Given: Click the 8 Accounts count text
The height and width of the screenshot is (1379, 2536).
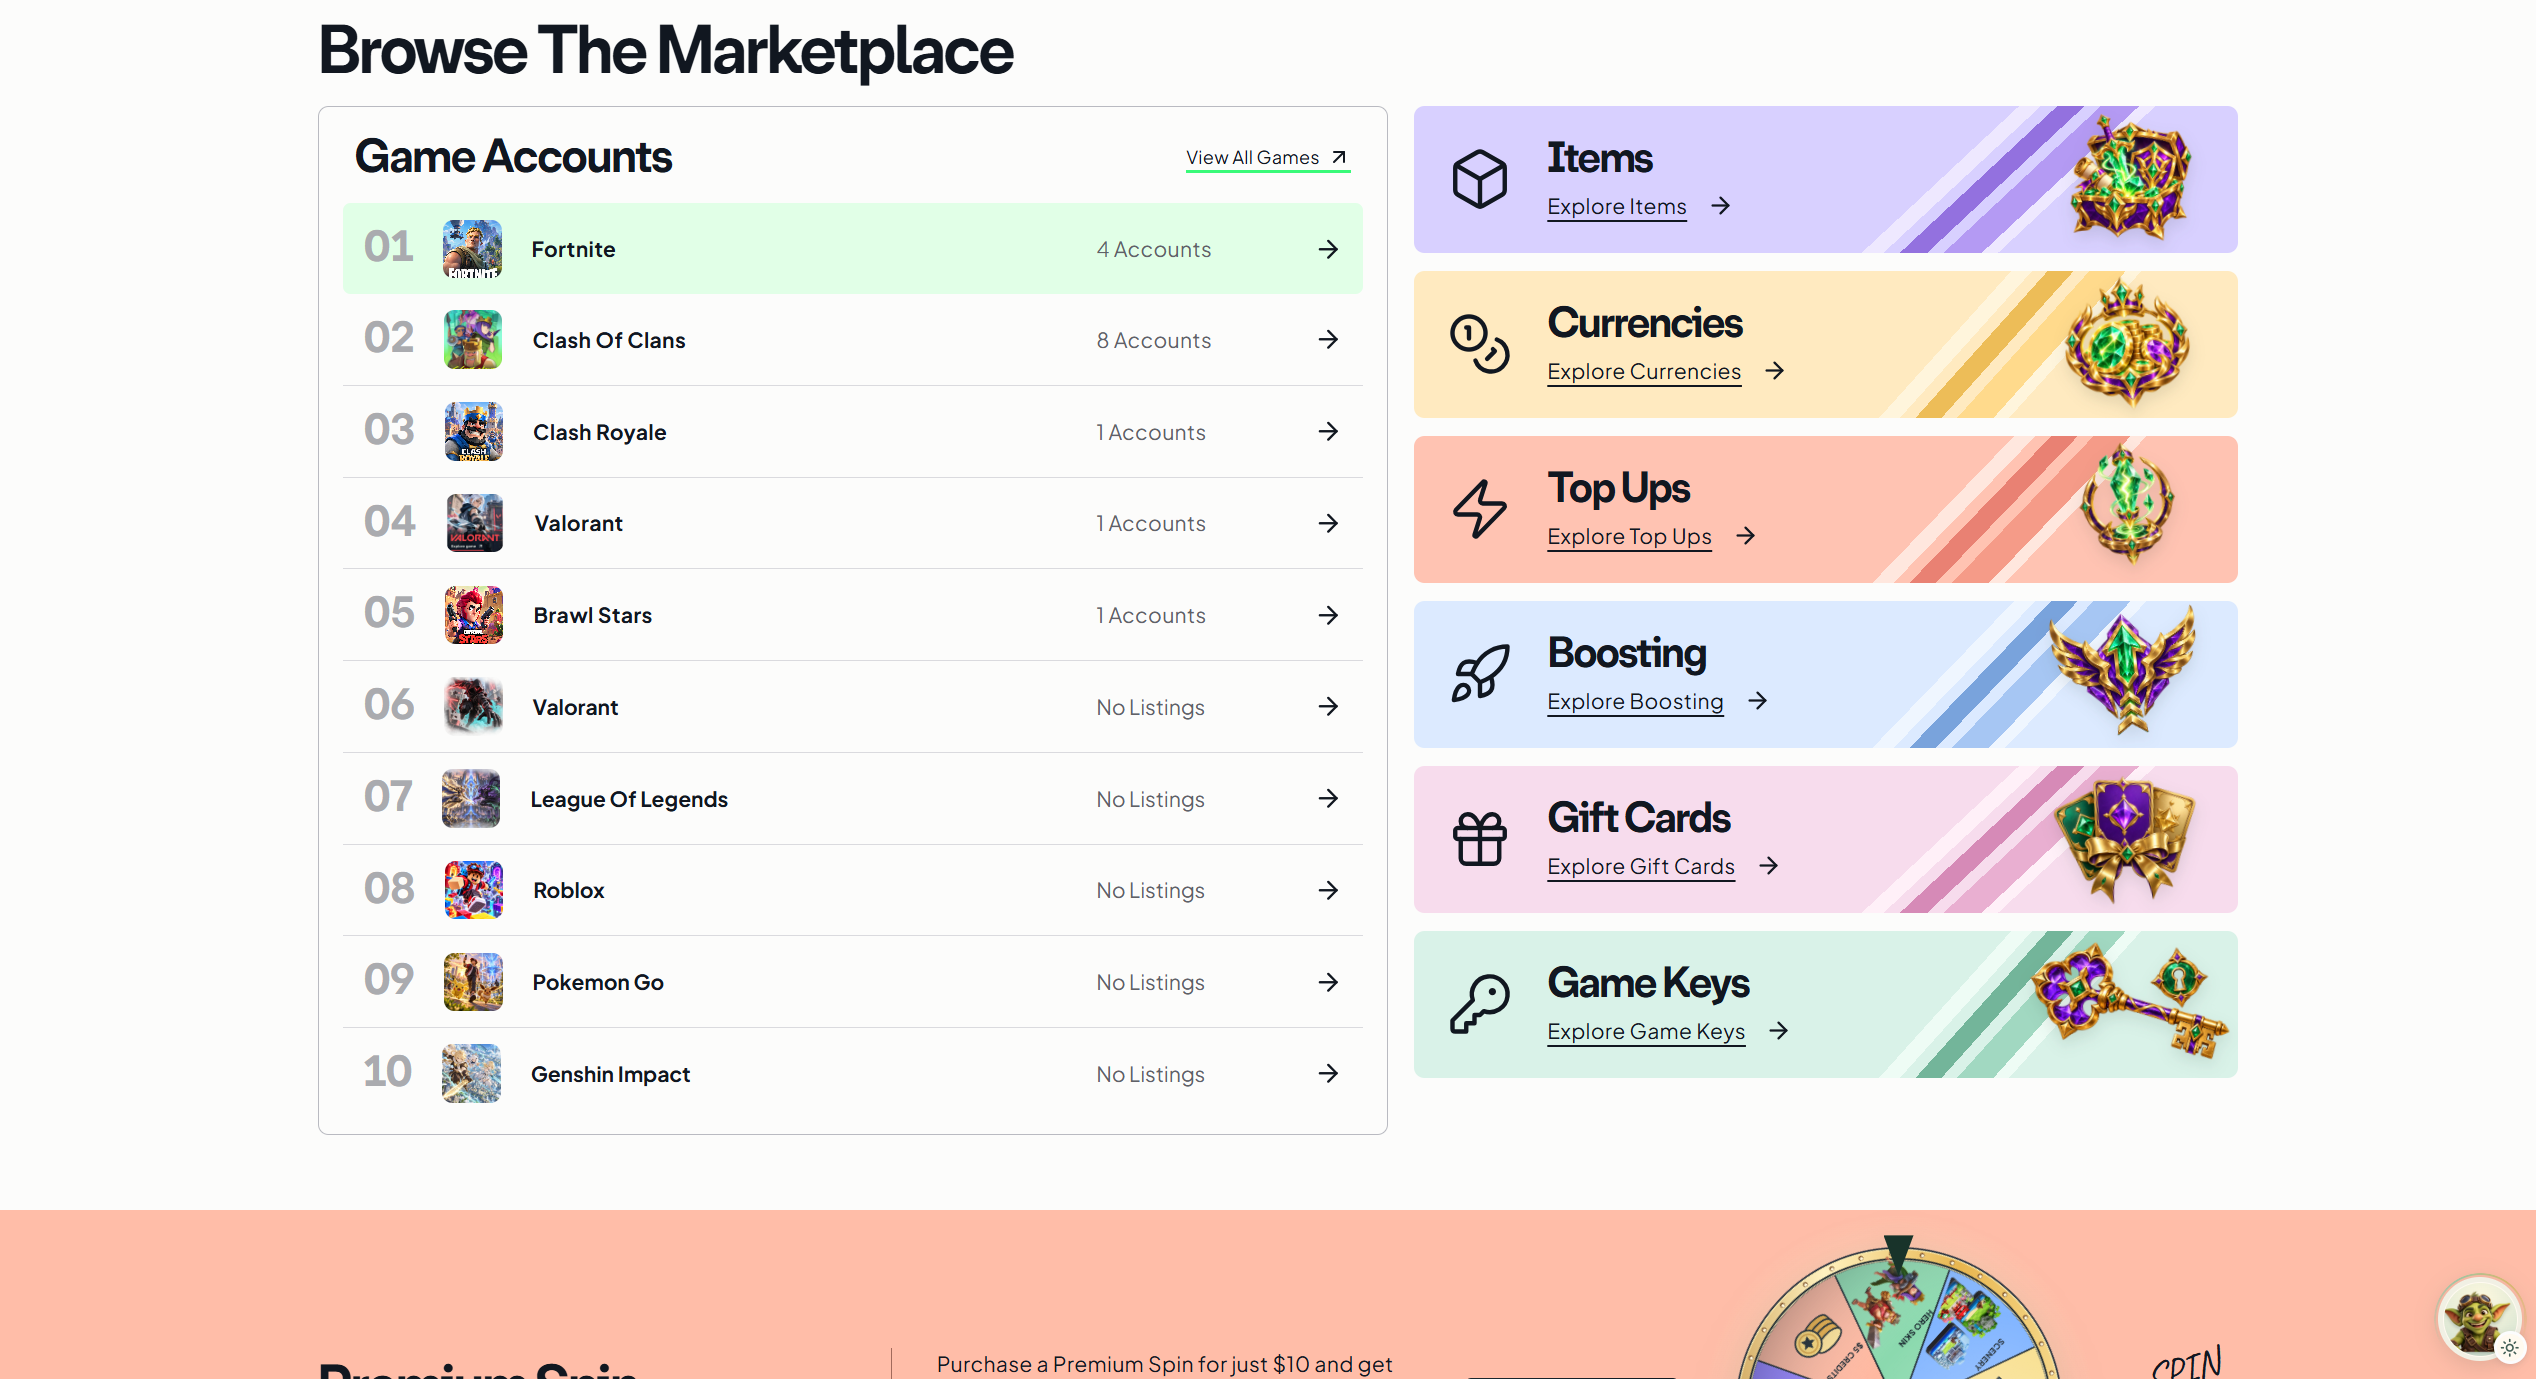Looking at the screenshot, I should (1153, 341).
